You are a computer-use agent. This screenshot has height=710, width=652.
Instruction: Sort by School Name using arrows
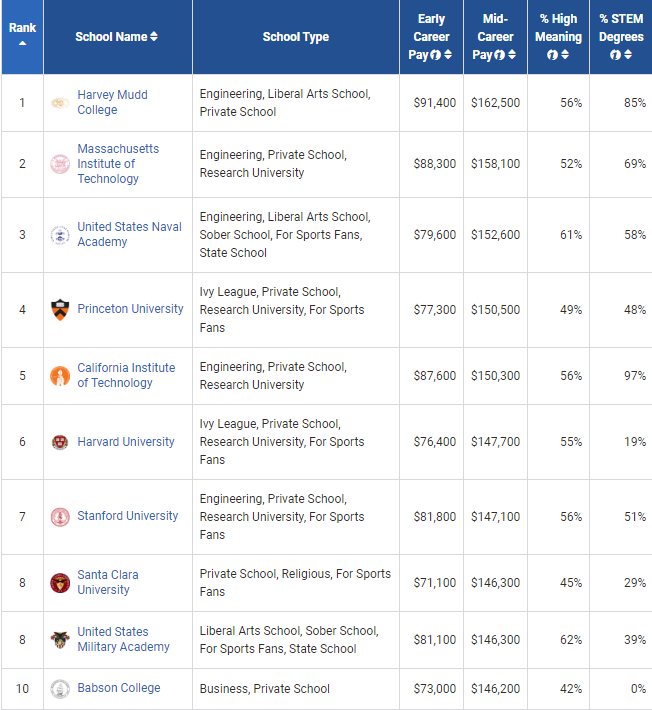coord(154,37)
